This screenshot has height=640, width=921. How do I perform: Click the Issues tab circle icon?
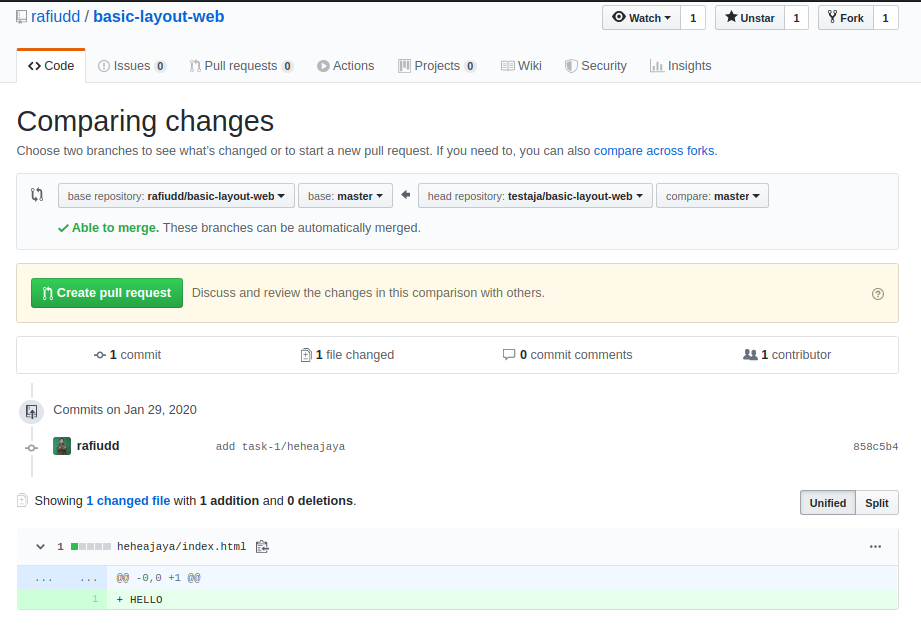pyautogui.click(x=104, y=66)
